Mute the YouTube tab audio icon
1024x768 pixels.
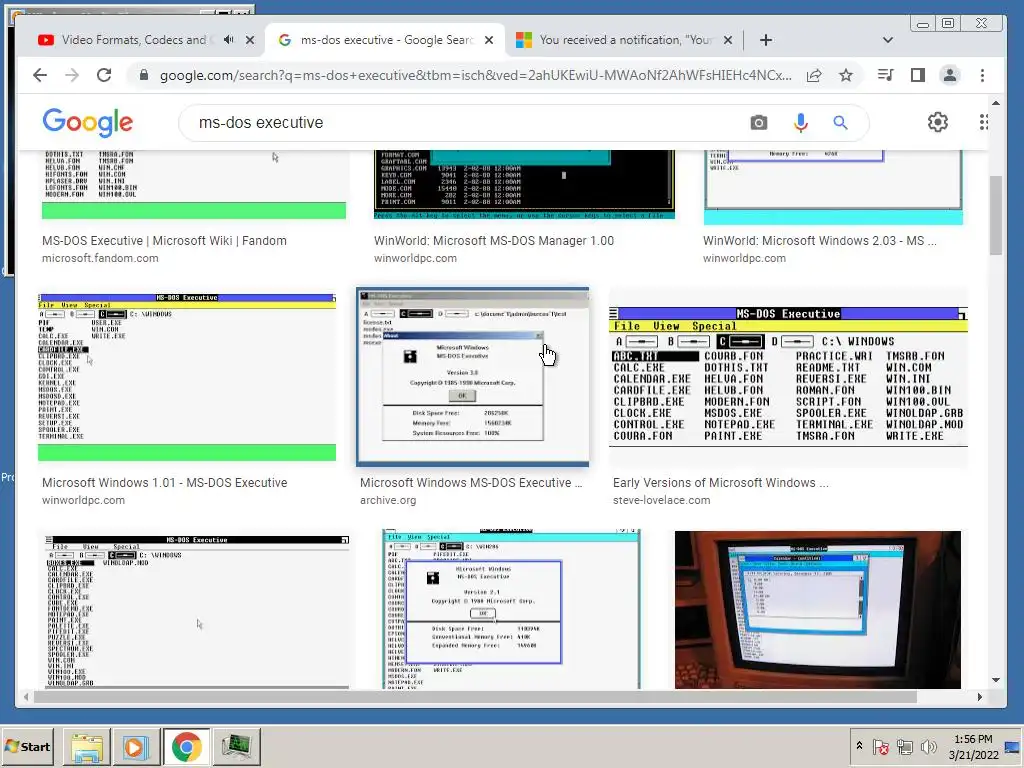pyautogui.click(x=229, y=40)
